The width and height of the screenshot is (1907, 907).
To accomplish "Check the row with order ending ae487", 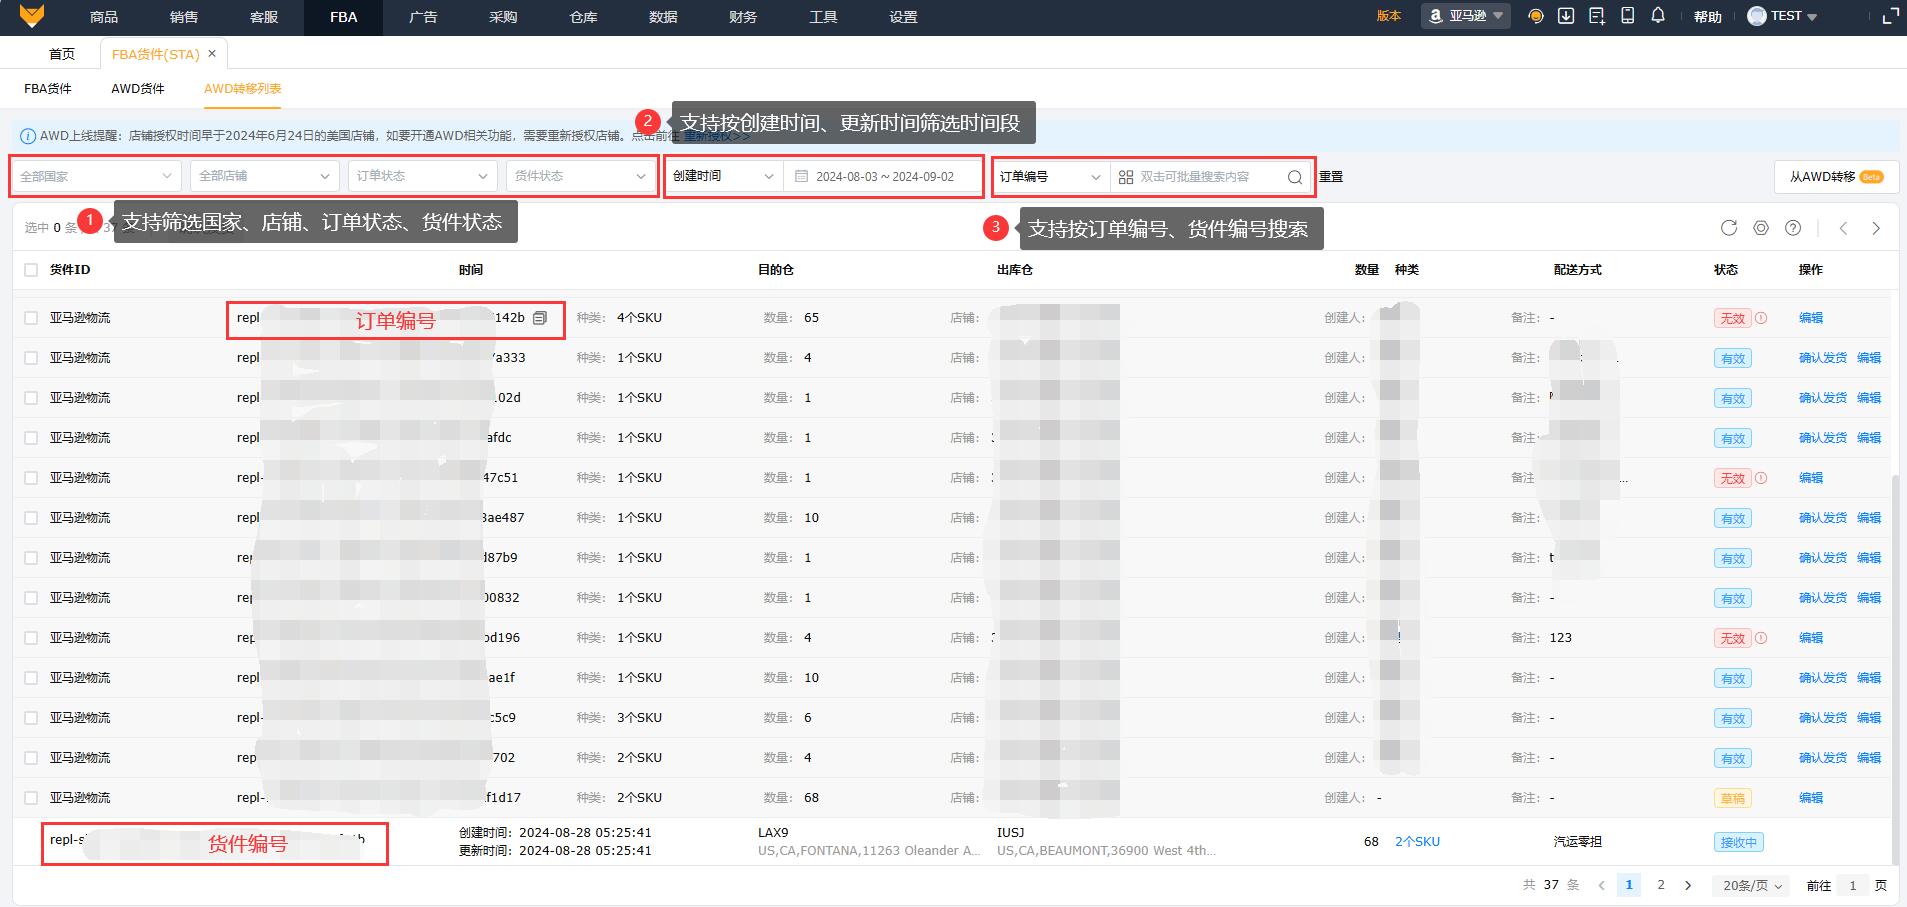I will 31,518.
